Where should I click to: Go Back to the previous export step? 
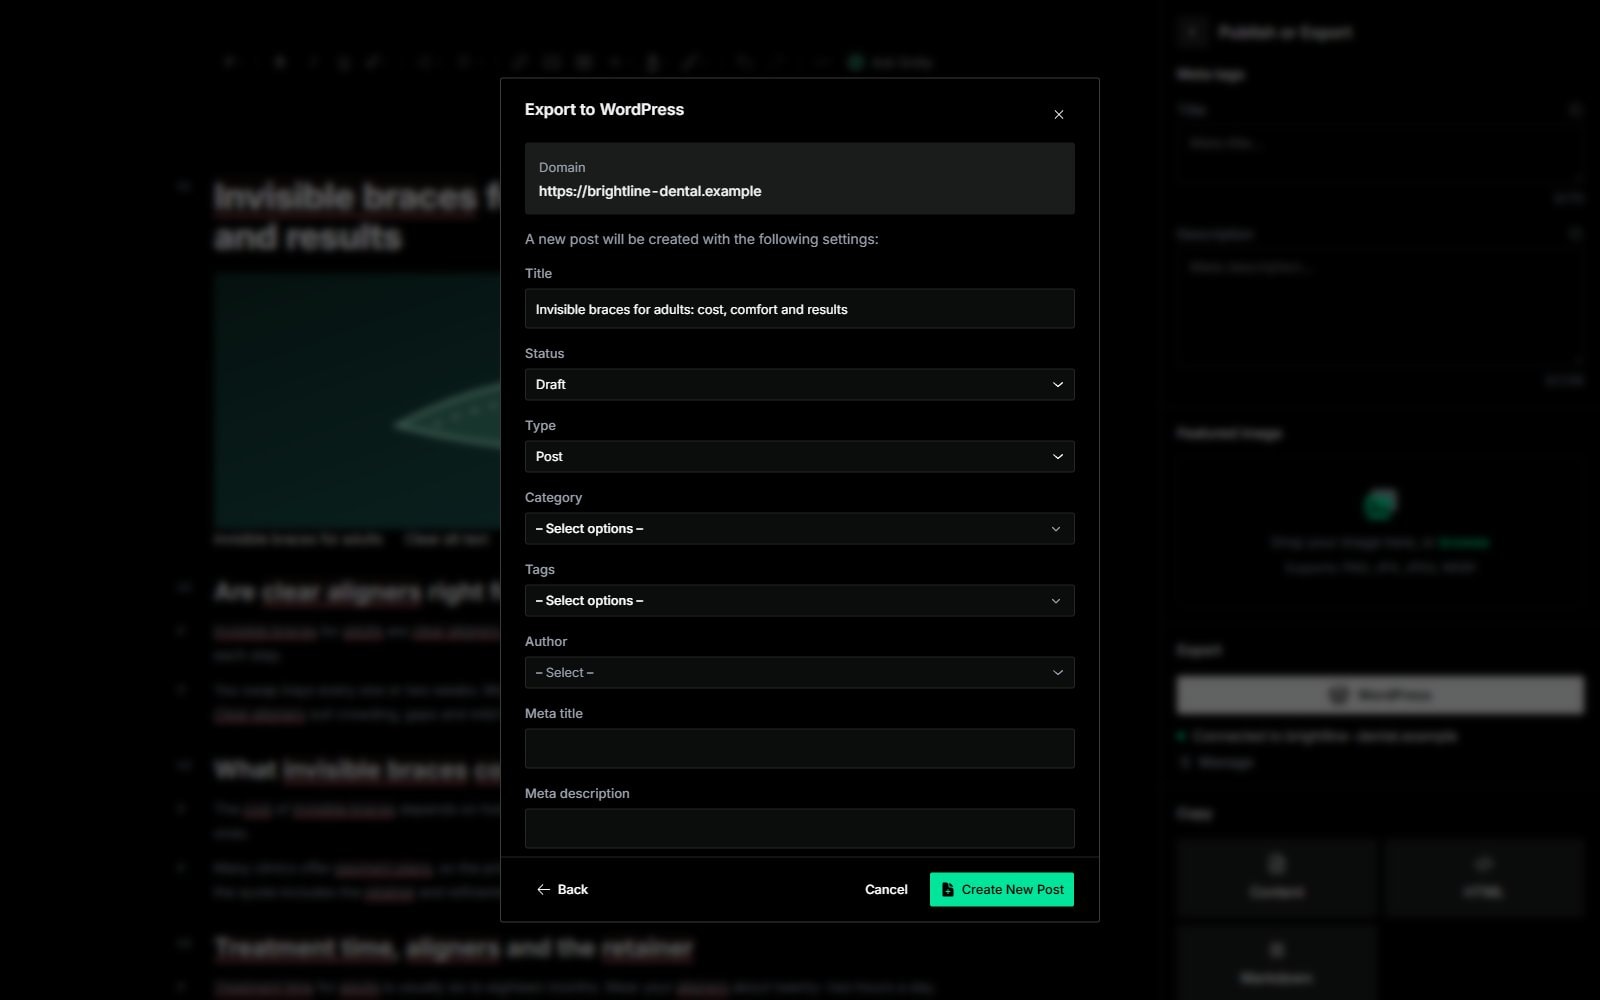[562, 890]
